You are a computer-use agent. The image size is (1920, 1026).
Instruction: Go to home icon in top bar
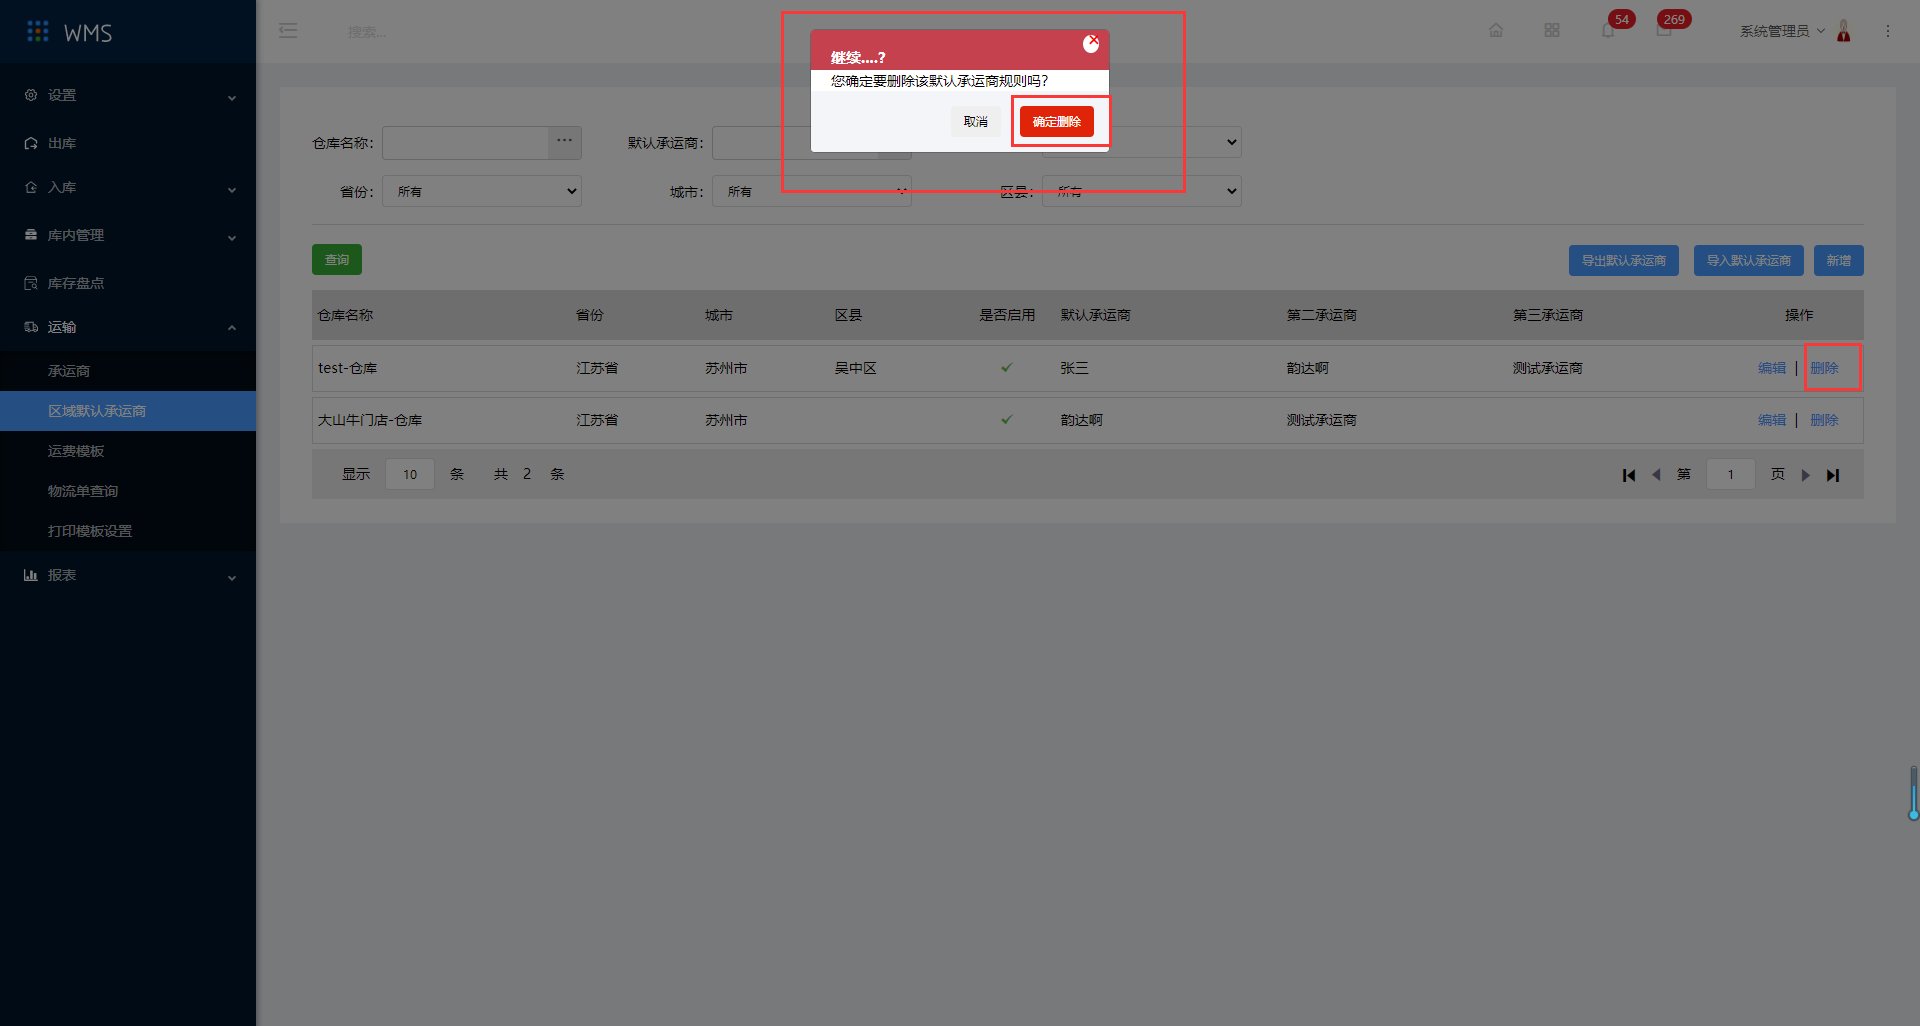pyautogui.click(x=1496, y=31)
